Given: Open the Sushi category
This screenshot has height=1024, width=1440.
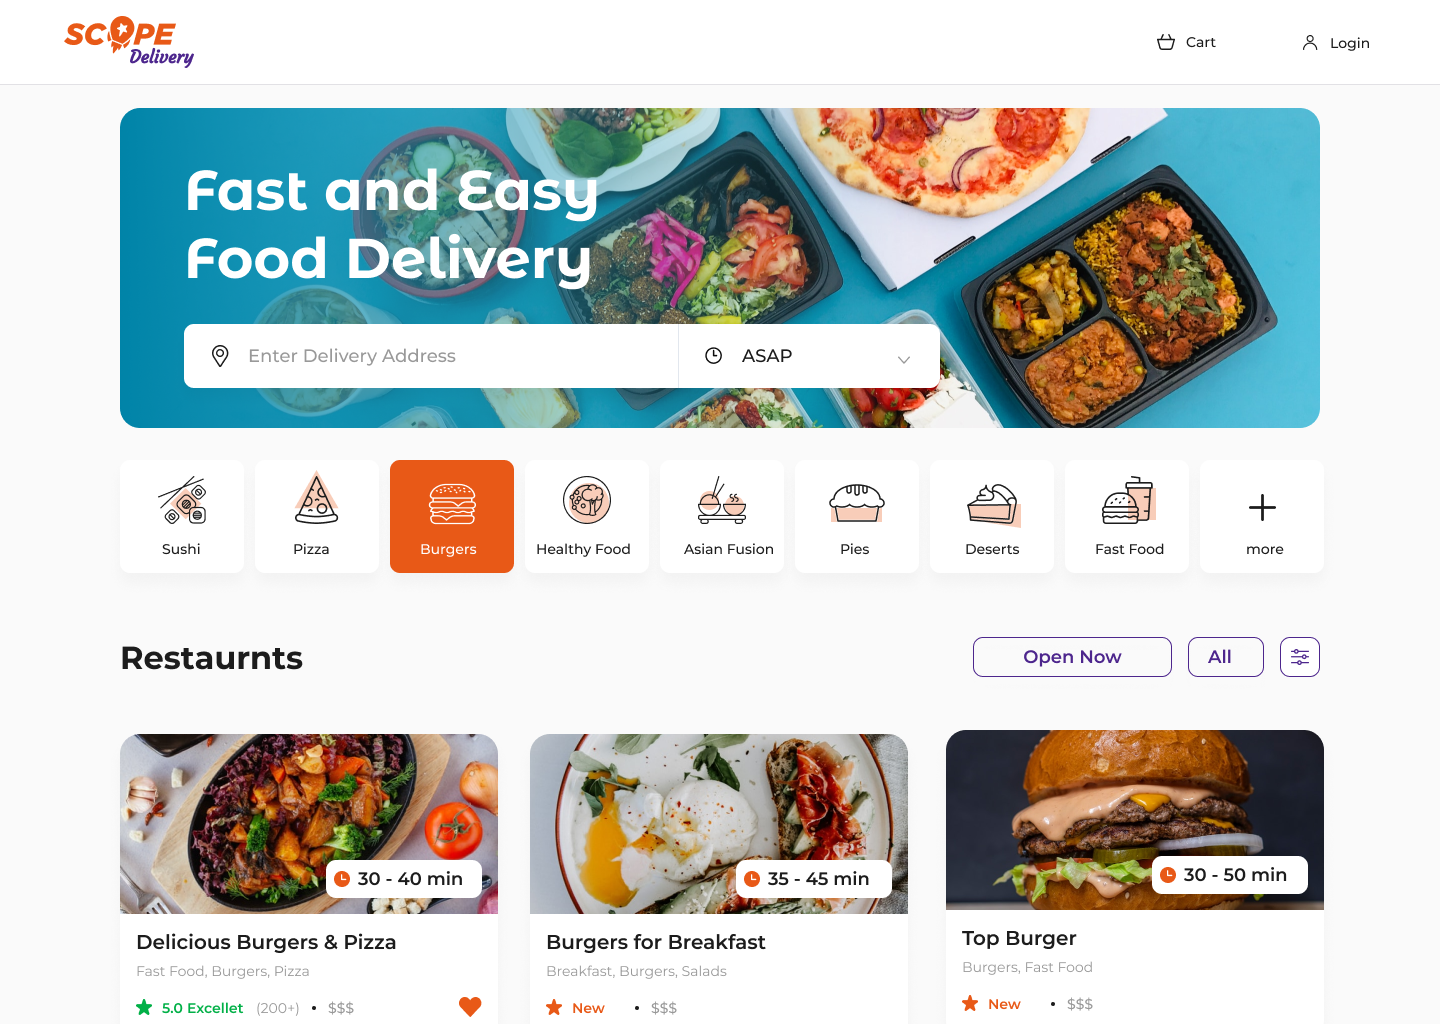Looking at the screenshot, I should pos(182,516).
